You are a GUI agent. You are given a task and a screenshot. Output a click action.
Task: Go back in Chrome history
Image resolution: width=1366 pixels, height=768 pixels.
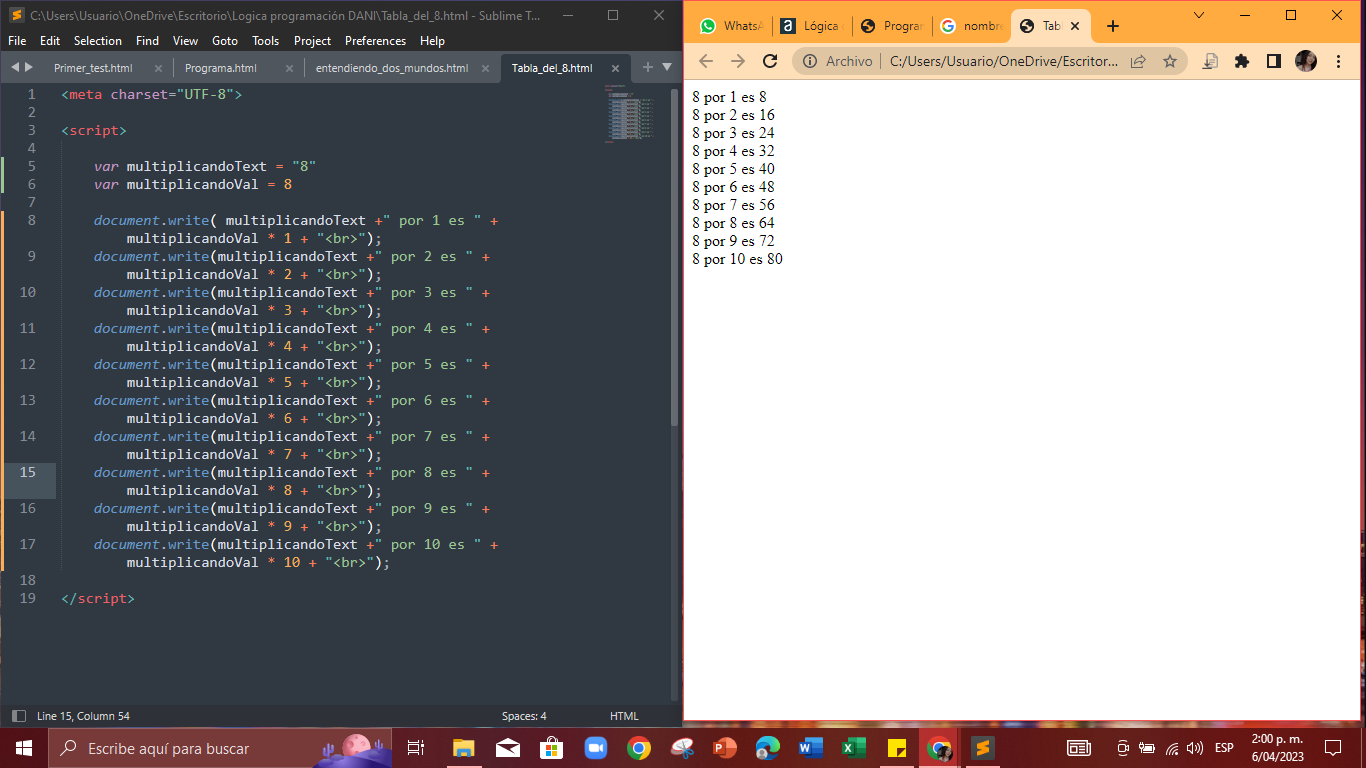[x=706, y=61]
